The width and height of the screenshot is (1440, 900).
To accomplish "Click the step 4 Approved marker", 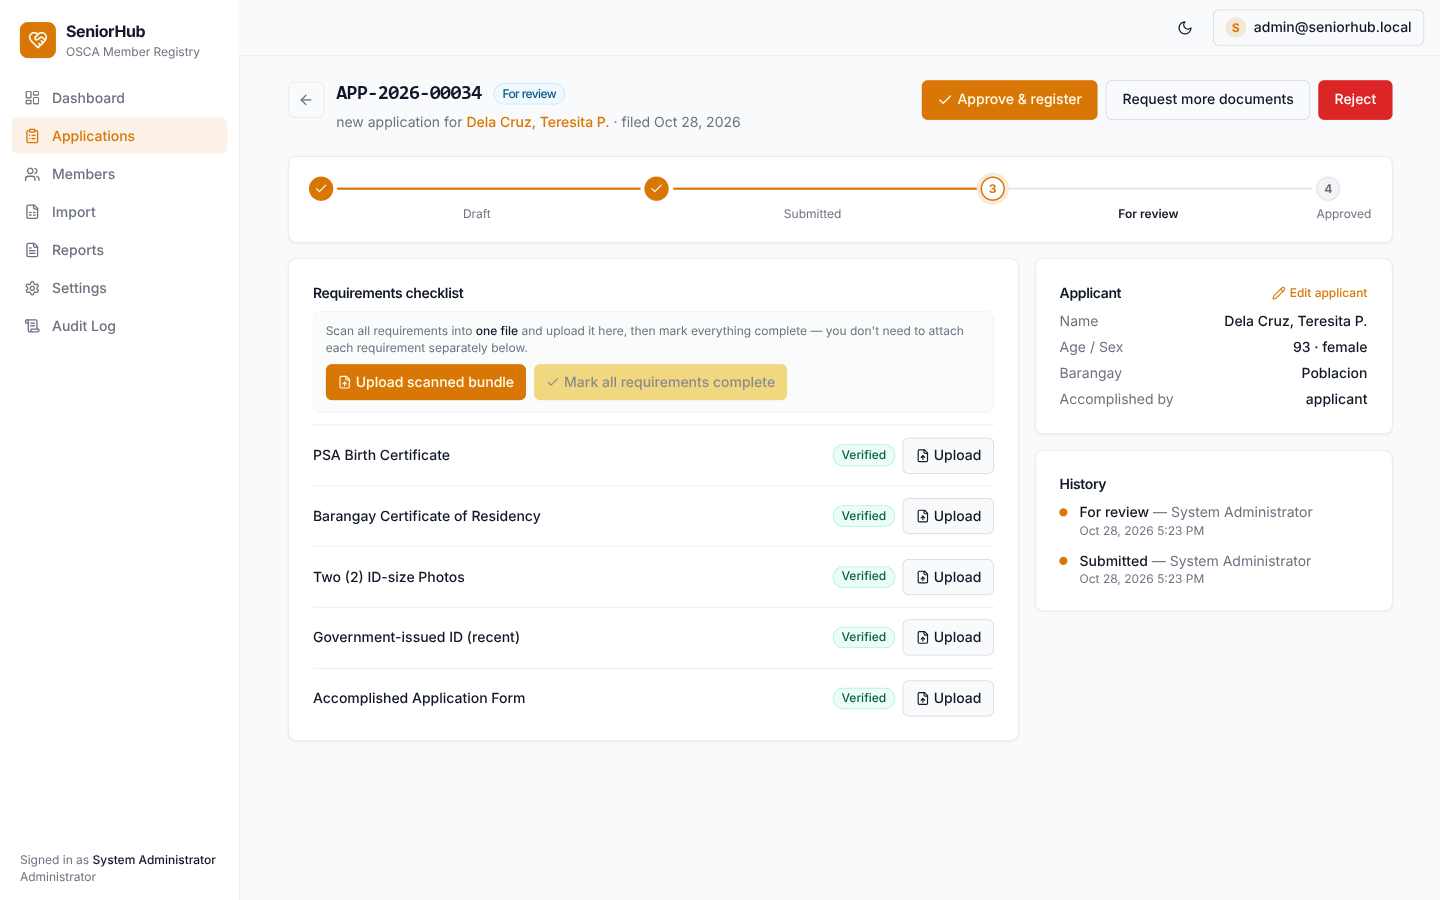I will (1328, 188).
